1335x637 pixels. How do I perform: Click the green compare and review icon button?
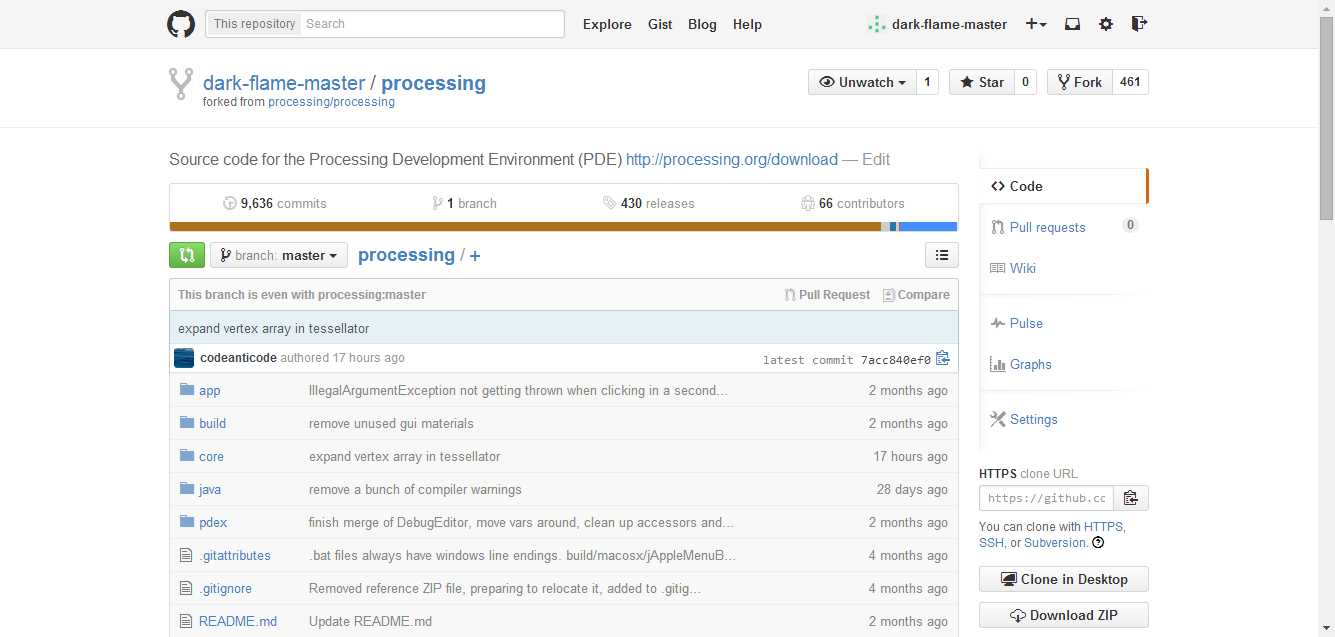[187, 255]
